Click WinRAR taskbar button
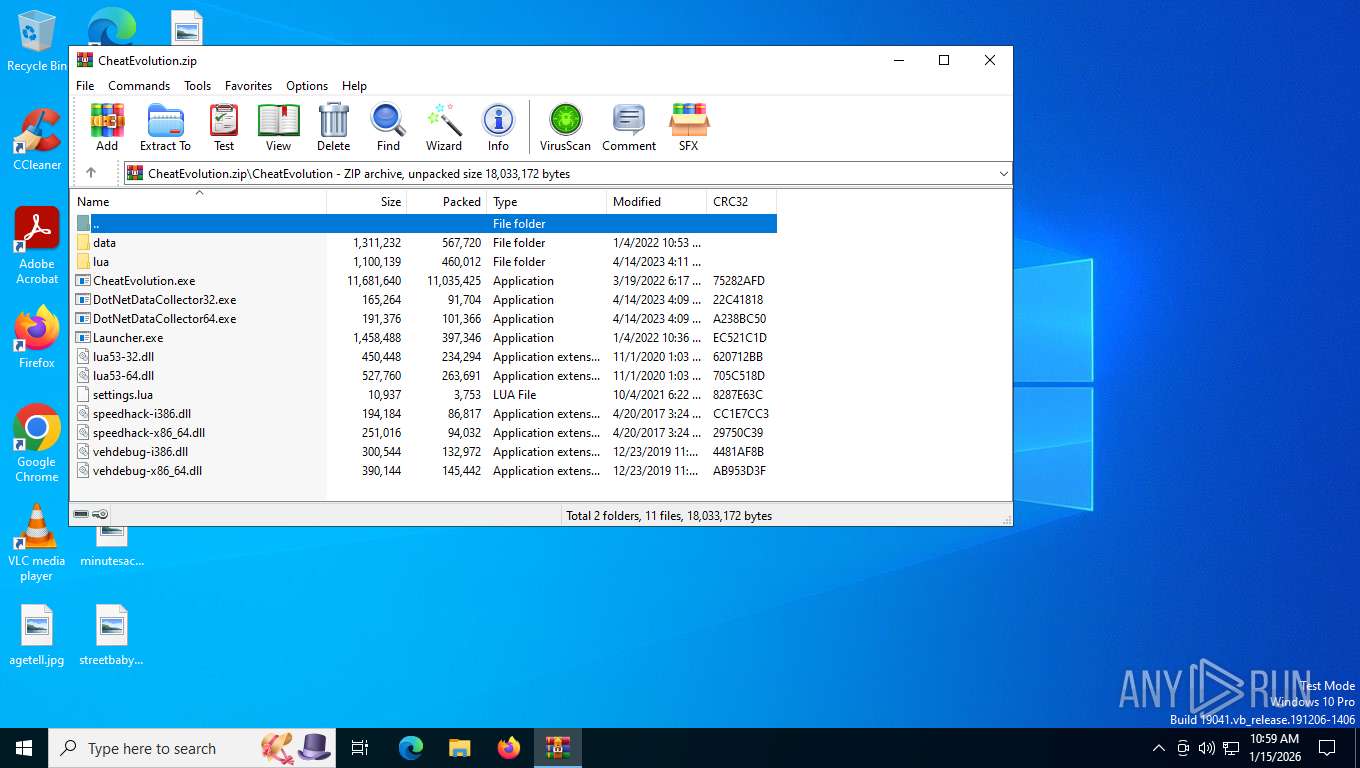Viewport: 1360px width, 768px height. click(x=558, y=748)
